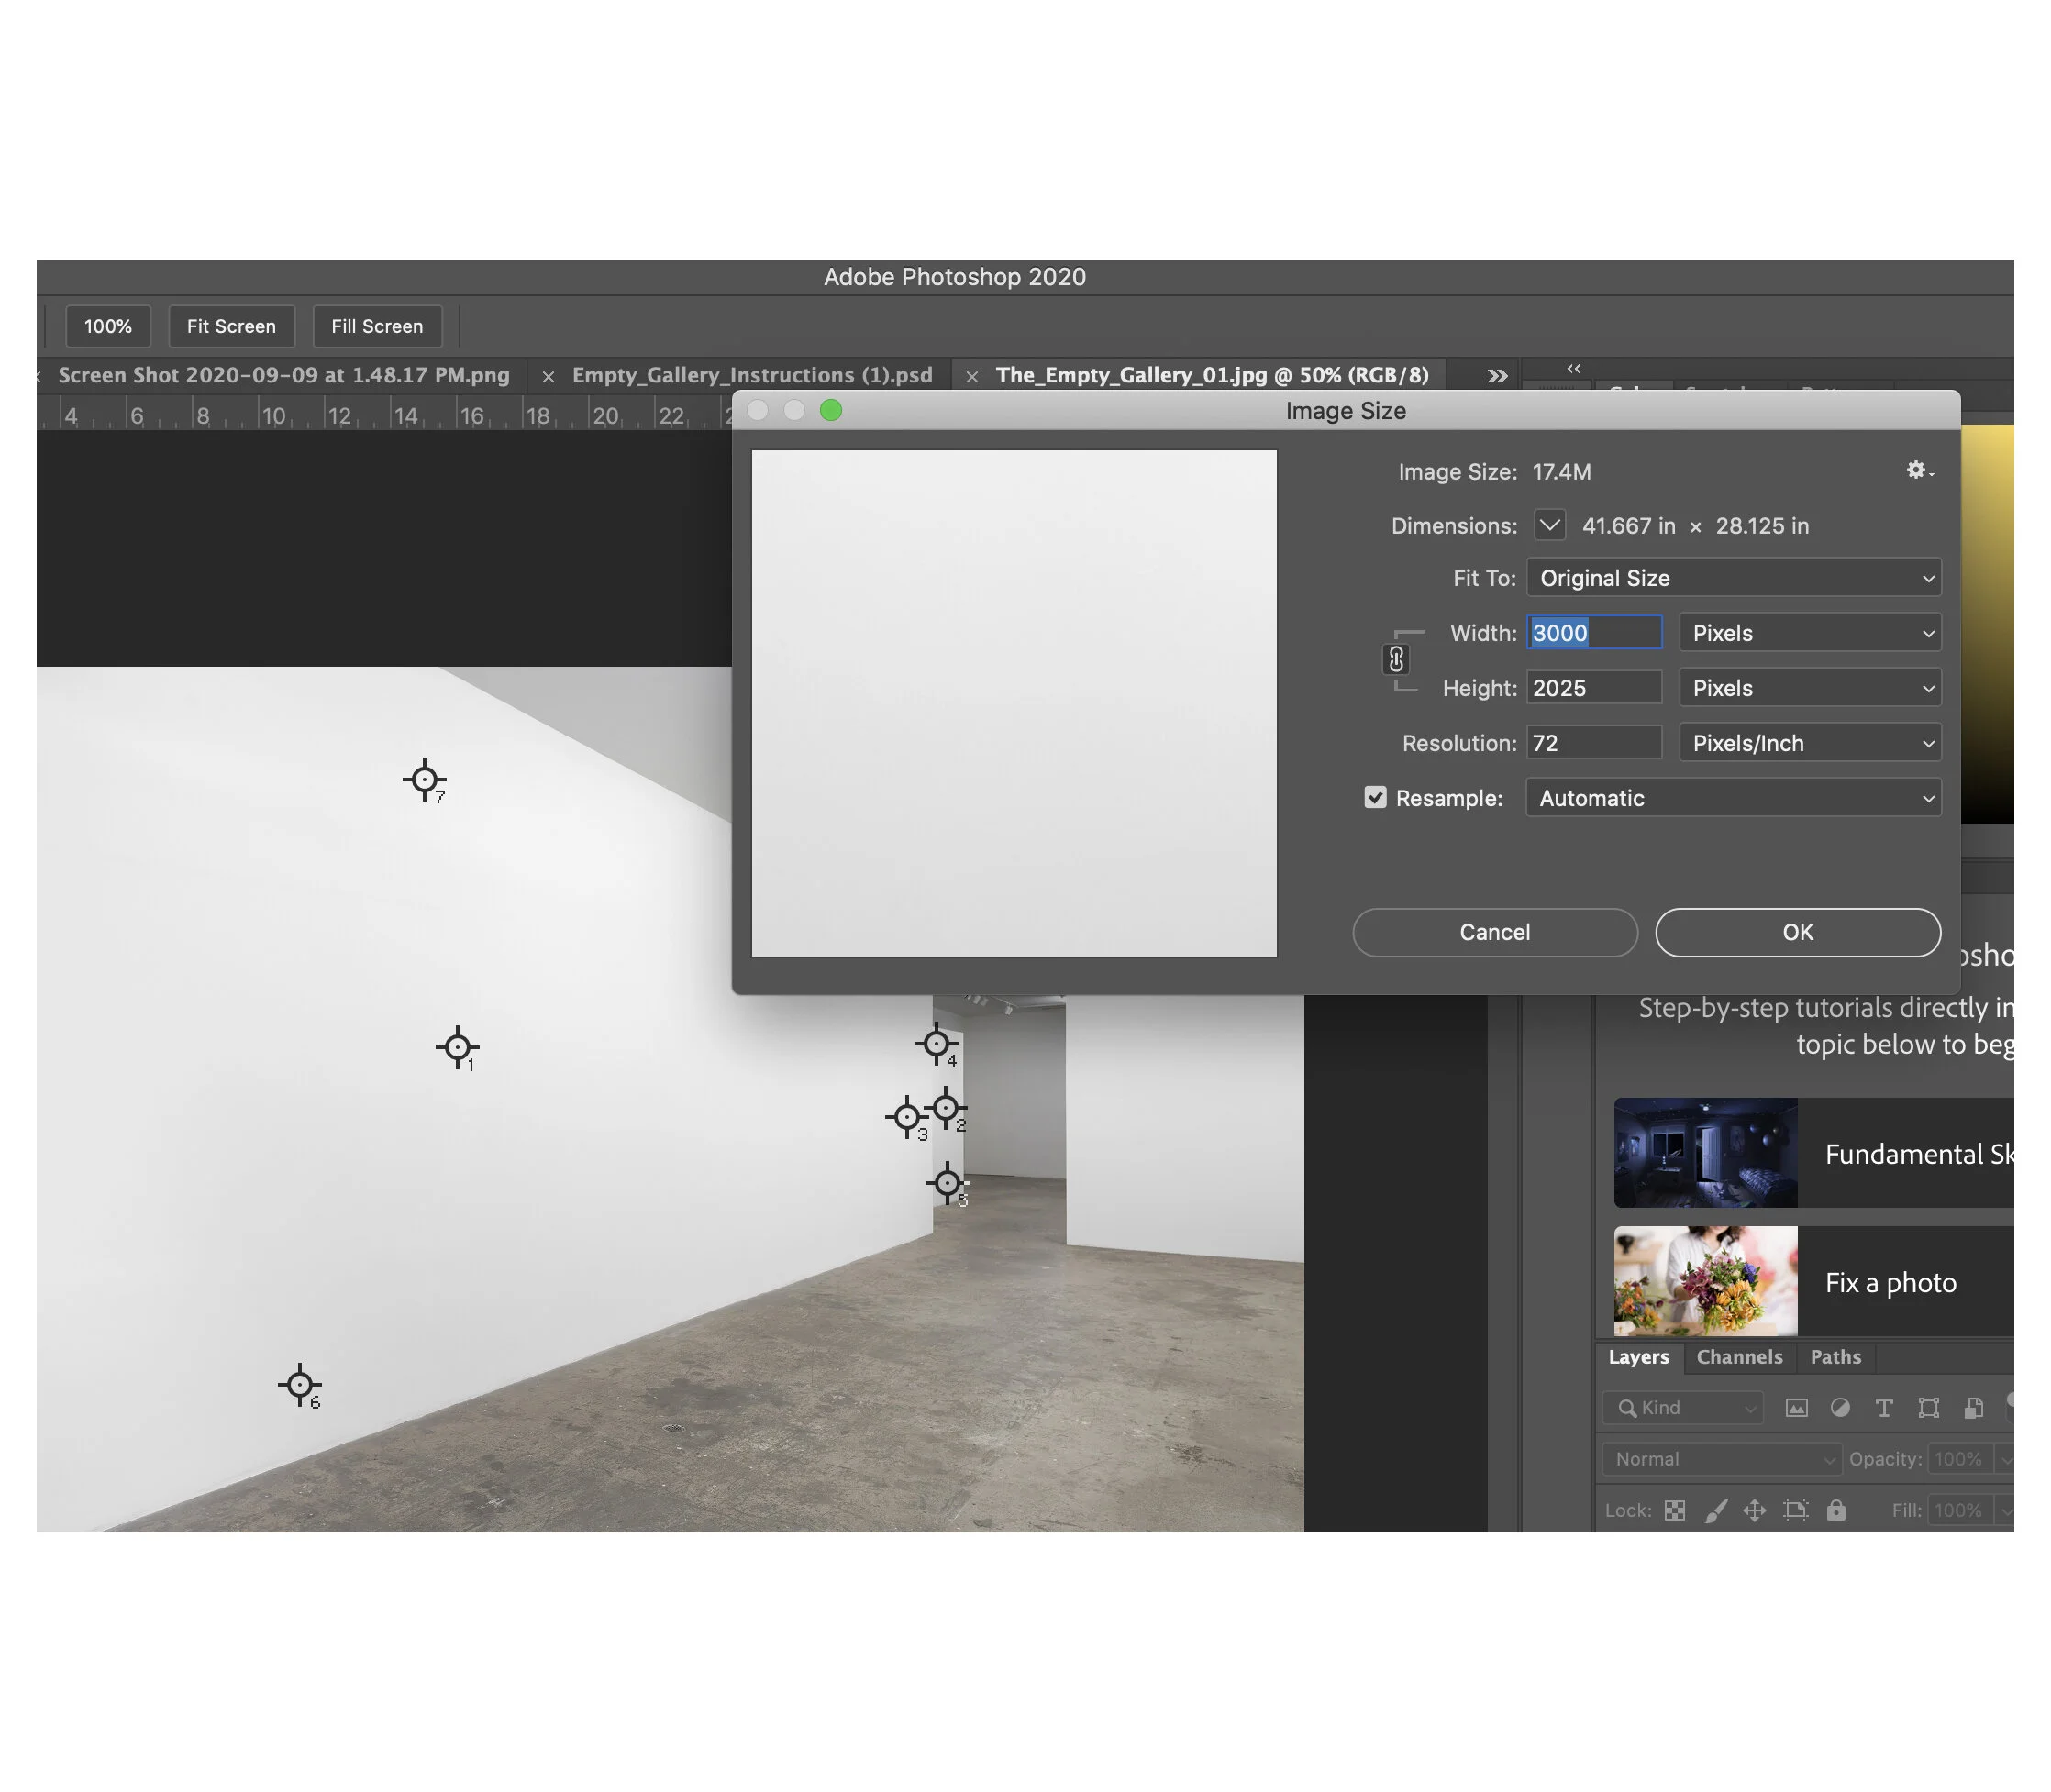Click the Height input field
Screen dimensions: 2051x1792
click(1594, 688)
